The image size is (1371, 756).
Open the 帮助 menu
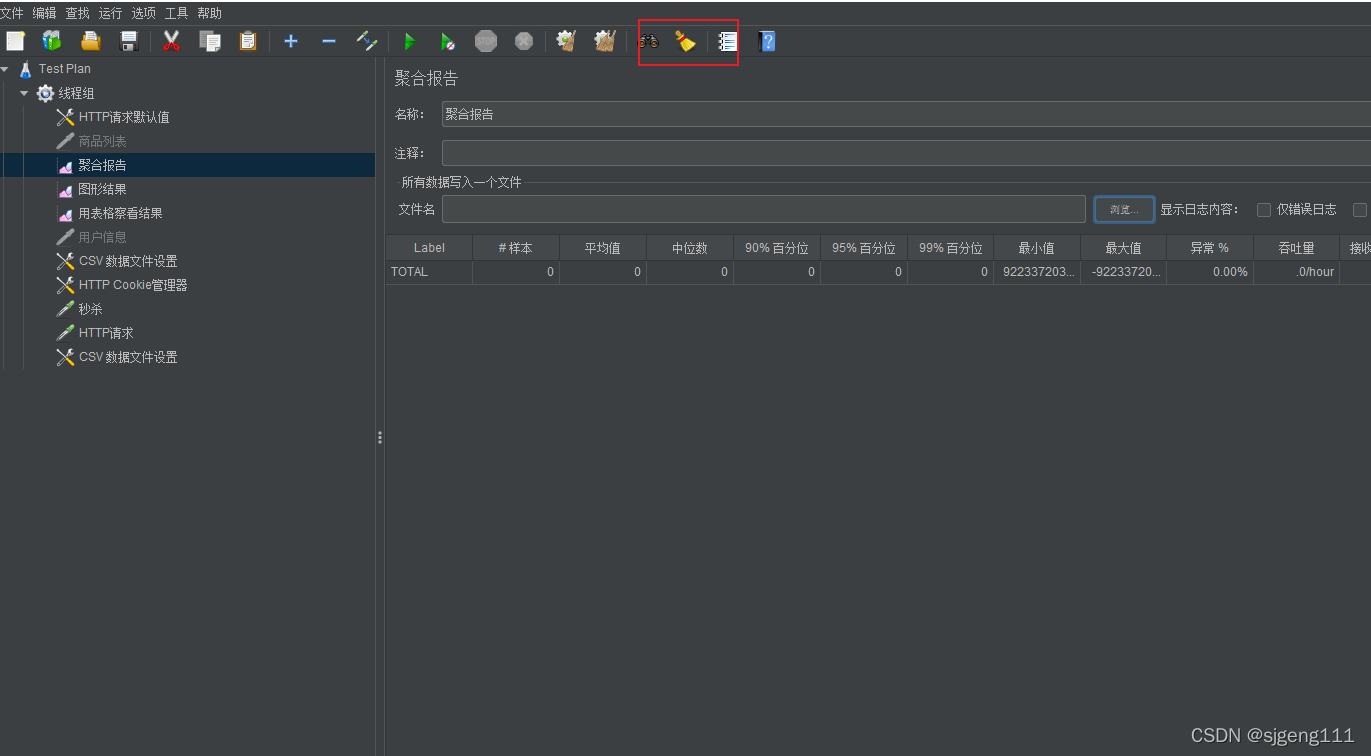coord(210,13)
